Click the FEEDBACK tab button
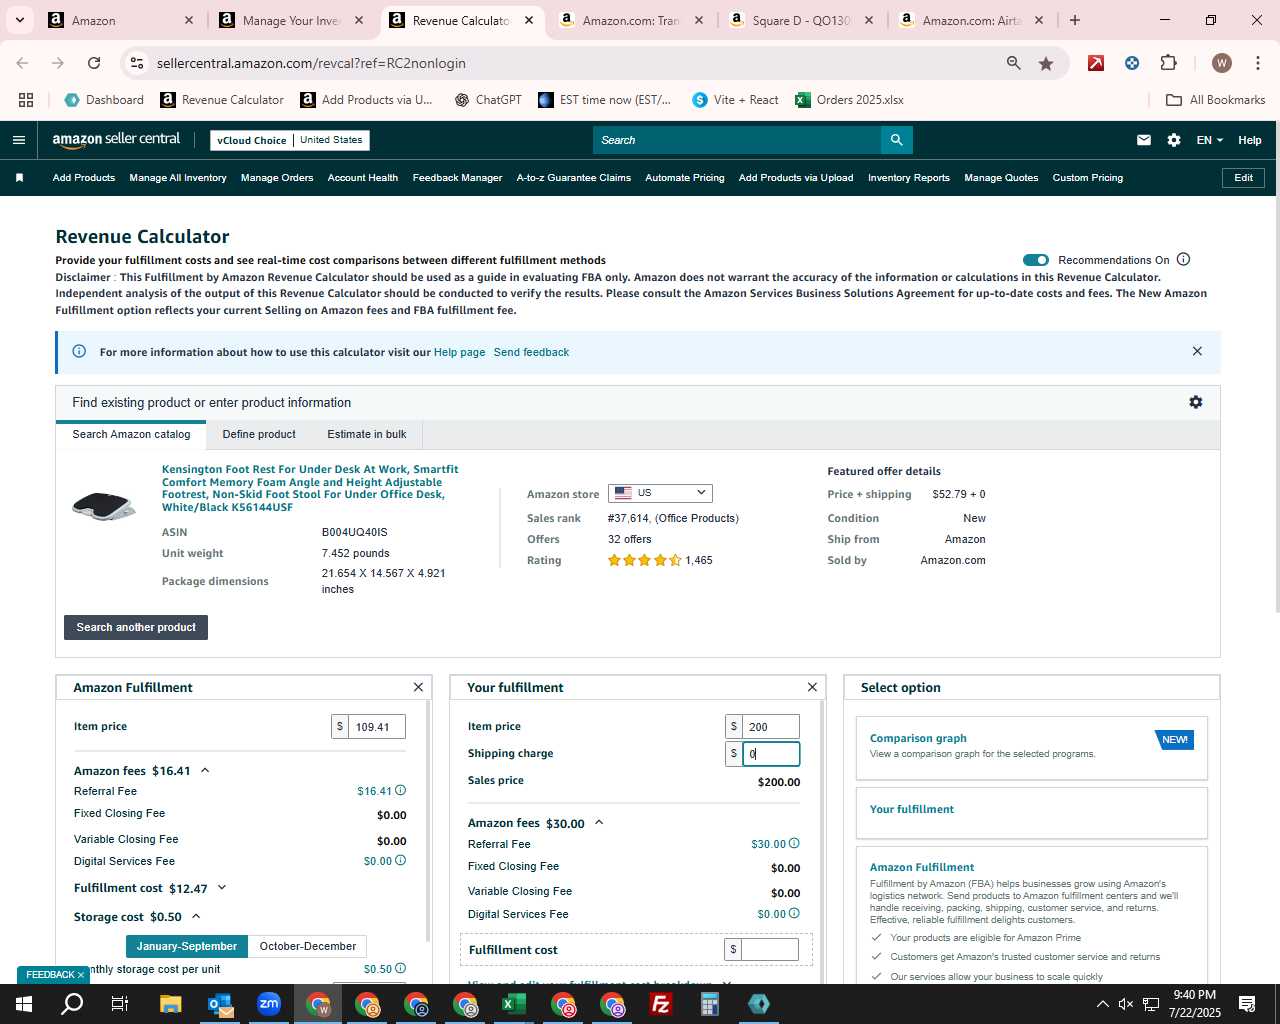The height and width of the screenshot is (1024, 1280). (x=54, y=974)
